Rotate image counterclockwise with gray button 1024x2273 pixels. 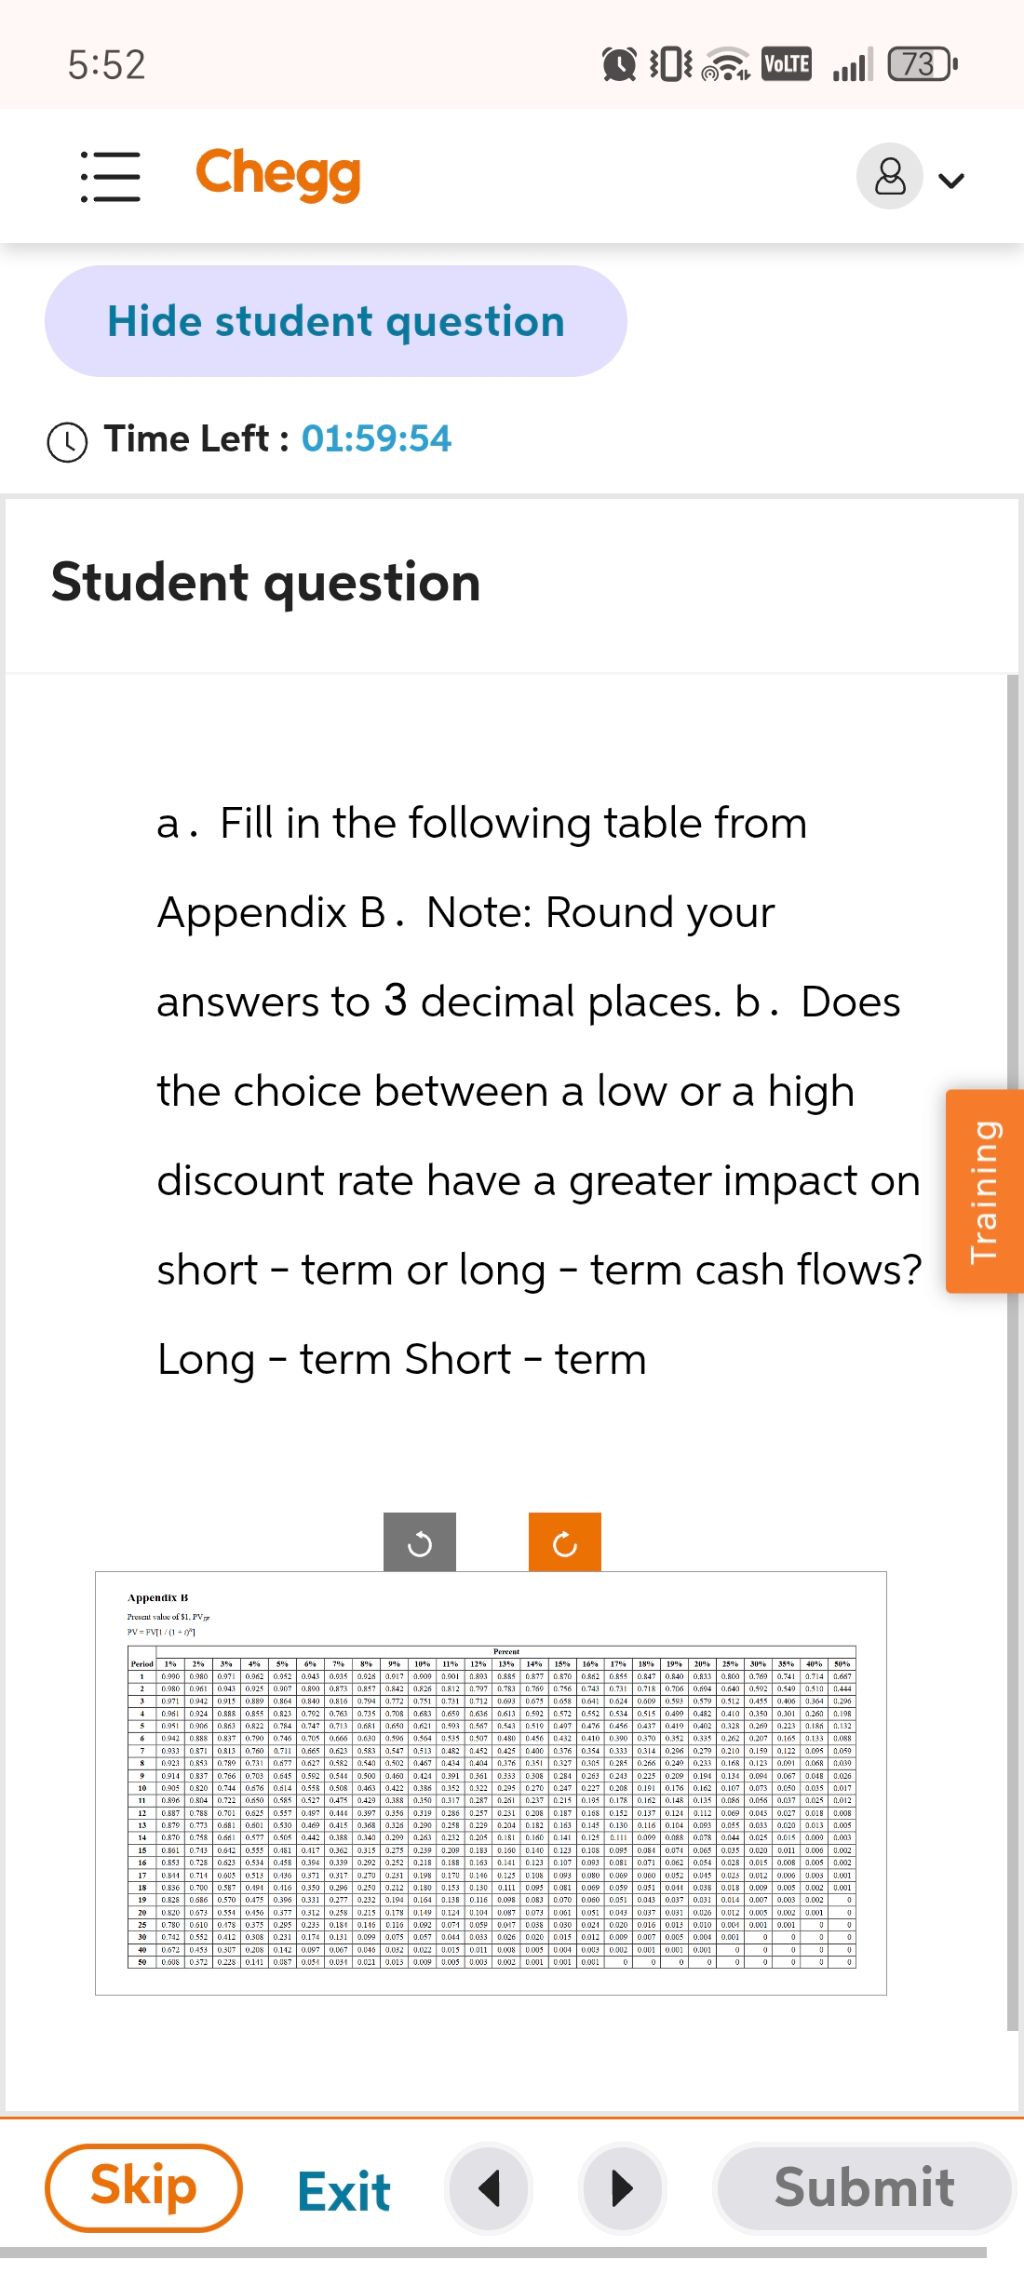click(420, 1543)
